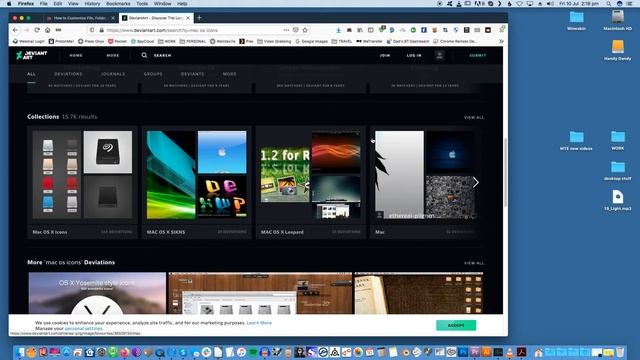Viewport: 640px width, 360px height.
Task: Open the Google Images bookmark
Action: point(311,41)
